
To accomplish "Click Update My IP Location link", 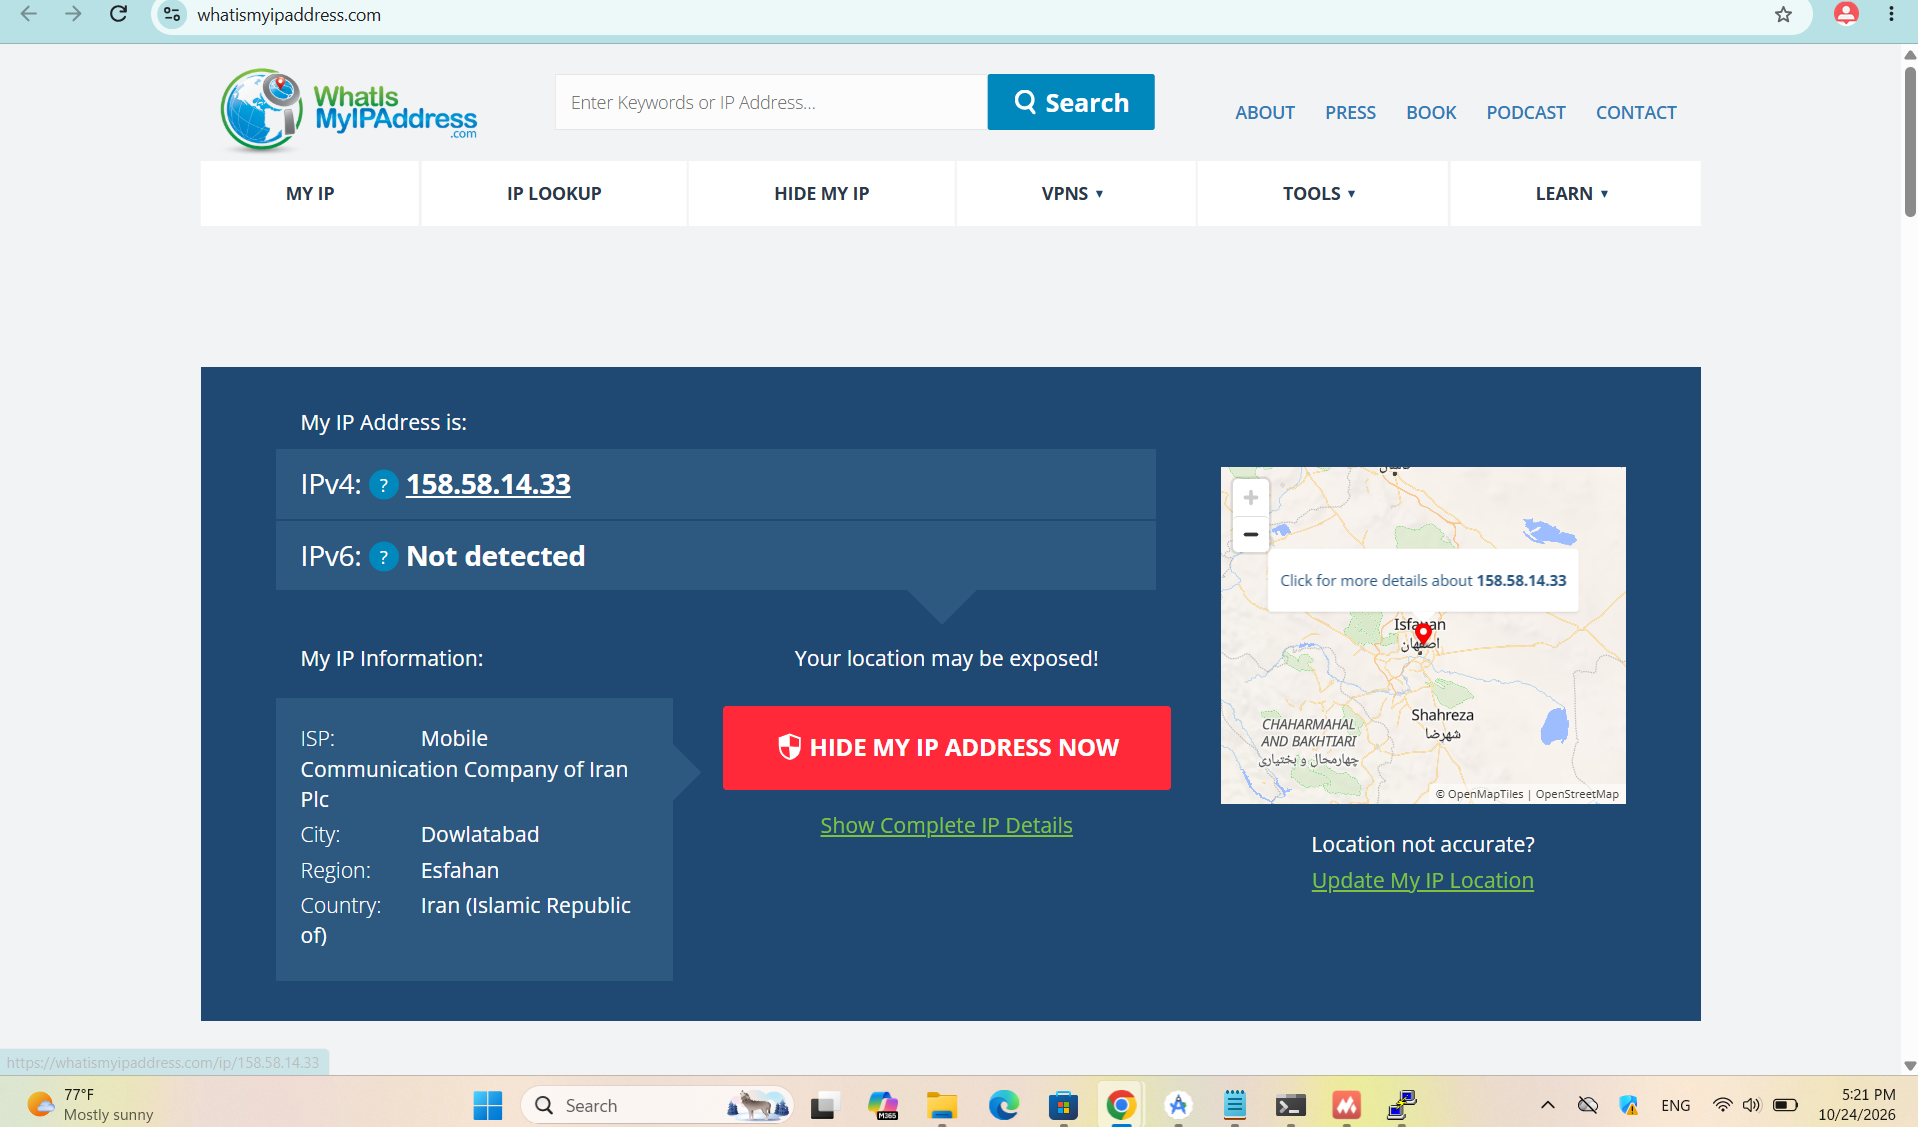I will pyautogui.click(x=1422, y=881).
